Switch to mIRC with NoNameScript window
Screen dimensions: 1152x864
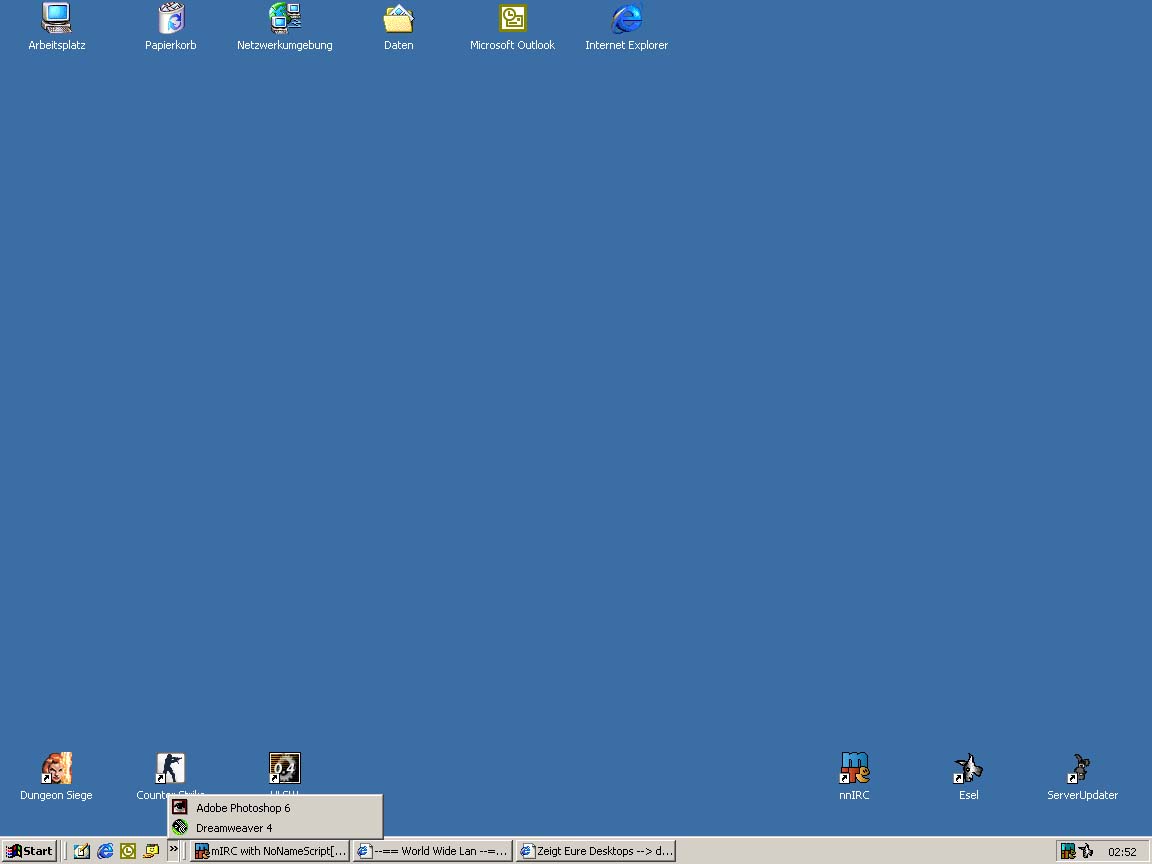(x=270, y=851)
